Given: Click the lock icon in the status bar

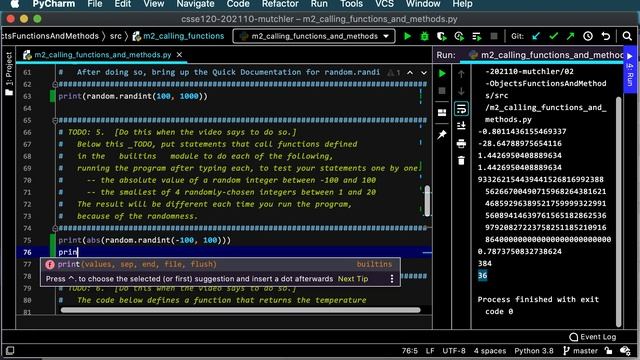Looking at the screenshot, I should click(608, 351).
